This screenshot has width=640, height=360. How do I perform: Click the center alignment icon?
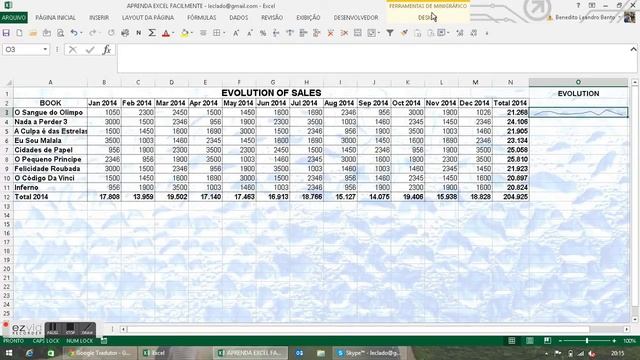pyautogui.click(x=203, y=33)
